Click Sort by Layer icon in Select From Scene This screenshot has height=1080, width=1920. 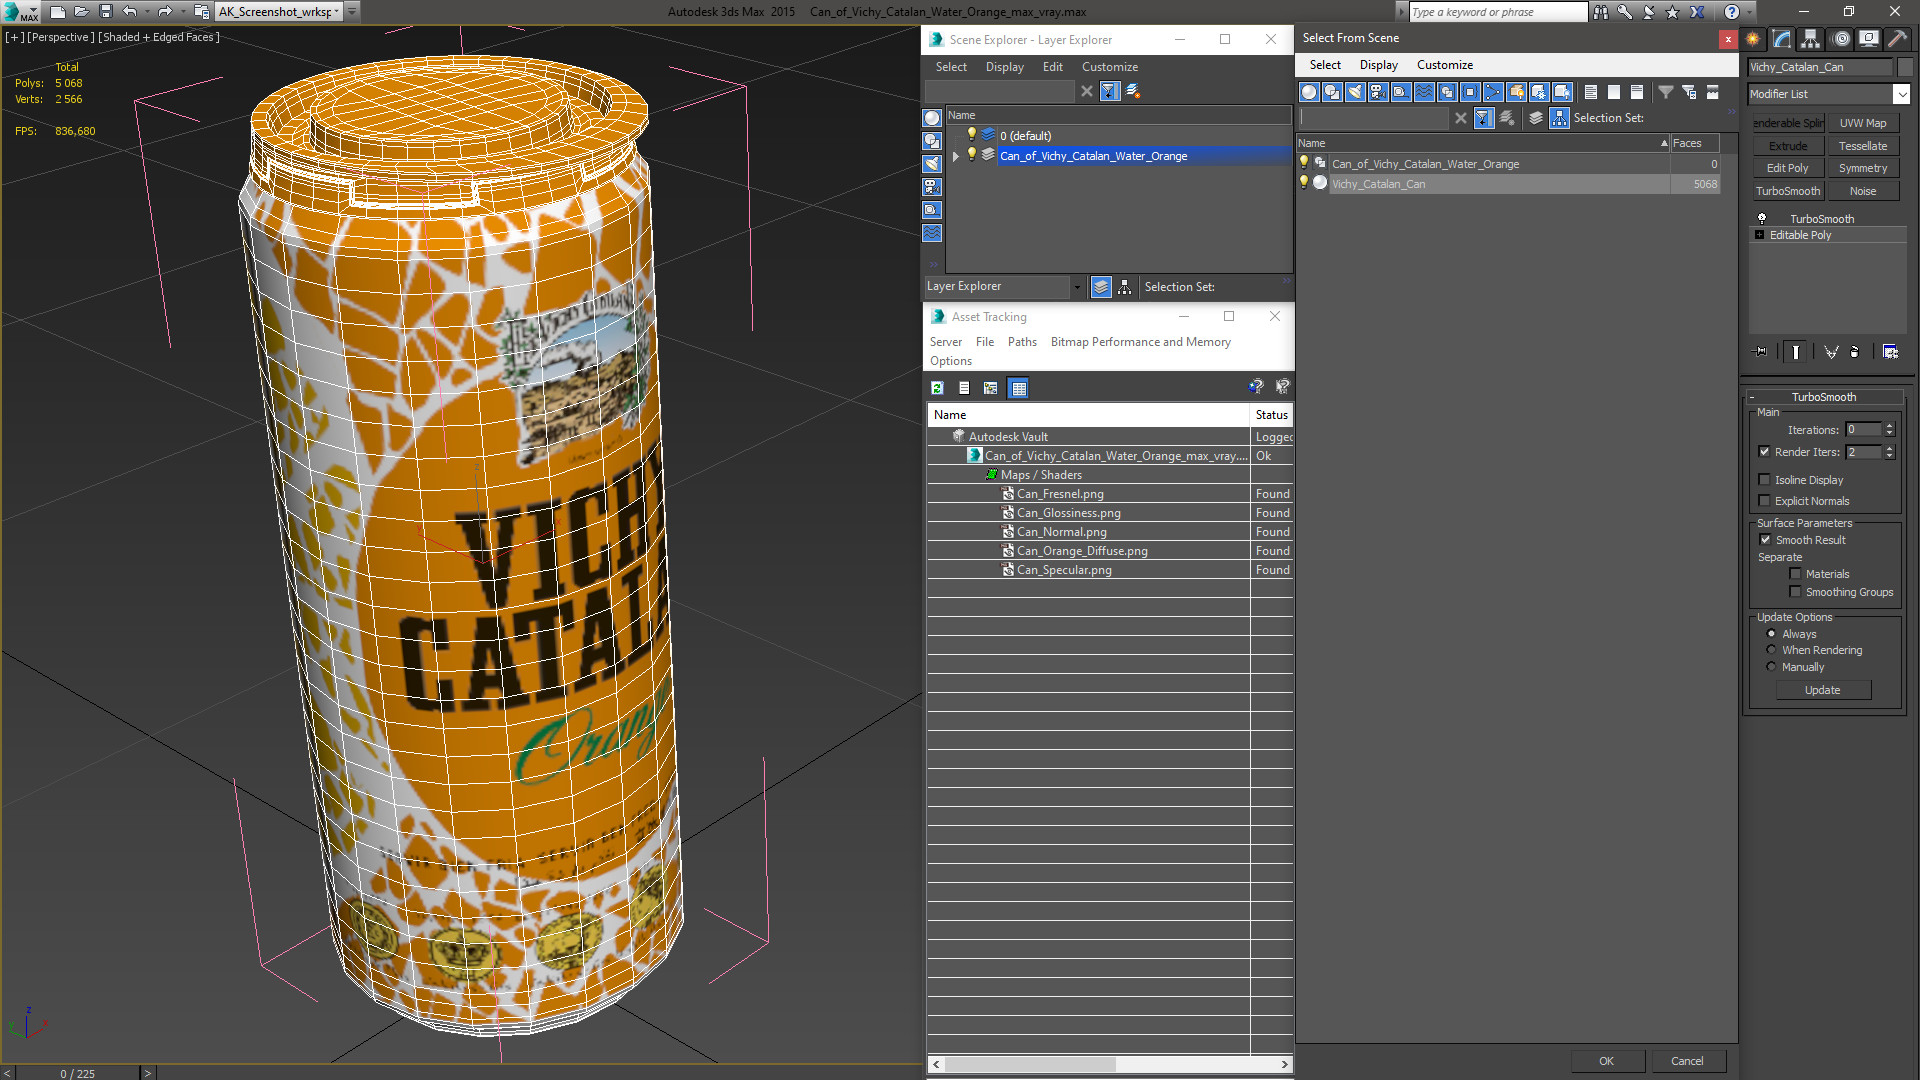[x=1536, y=118]
